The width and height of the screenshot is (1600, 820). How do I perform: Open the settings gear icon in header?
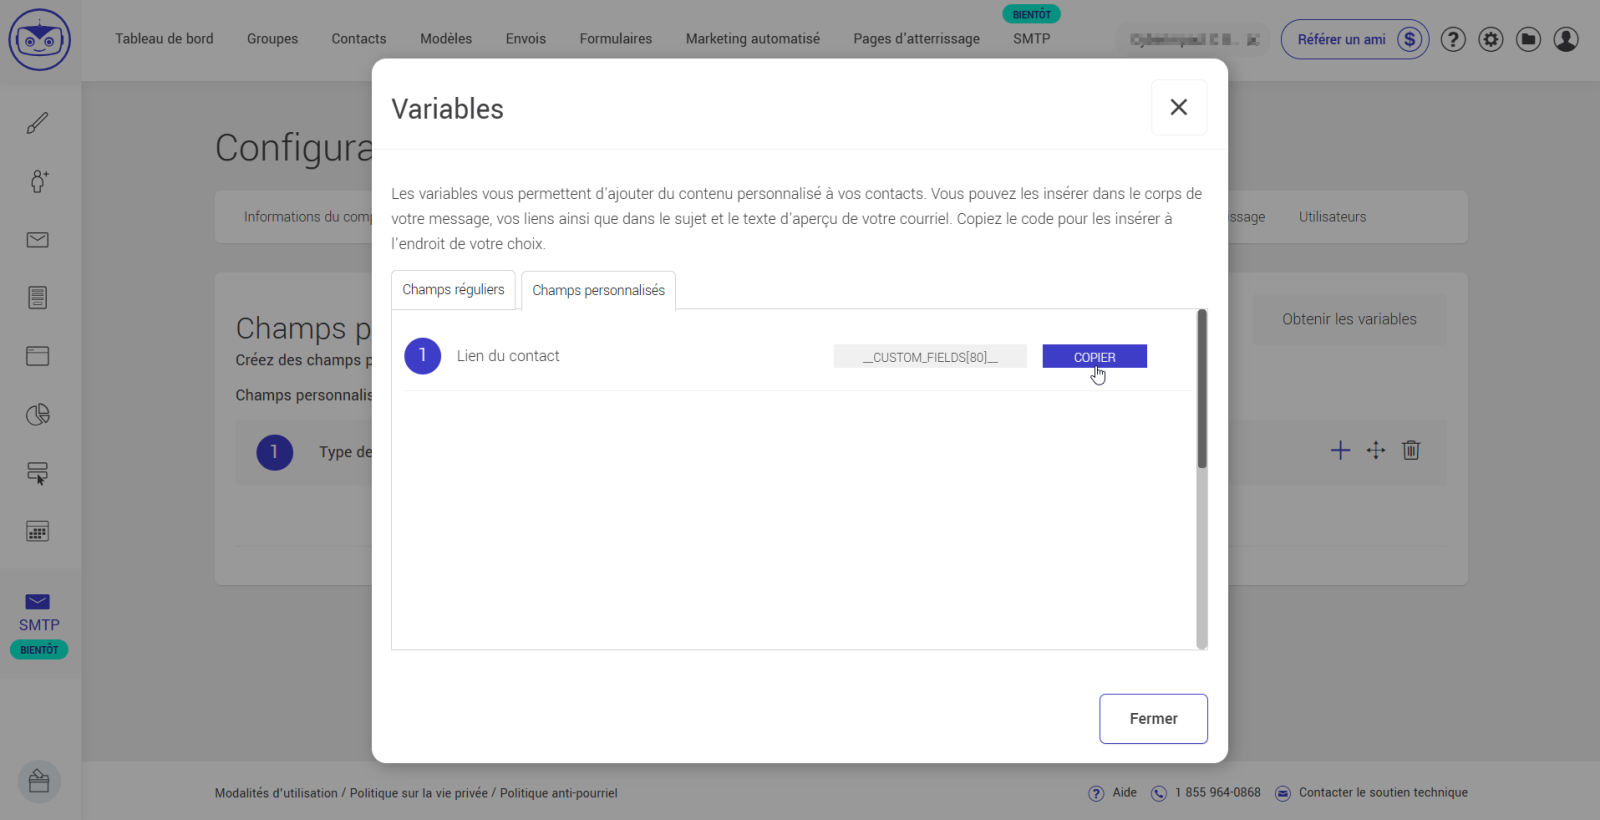point(1491,39)
